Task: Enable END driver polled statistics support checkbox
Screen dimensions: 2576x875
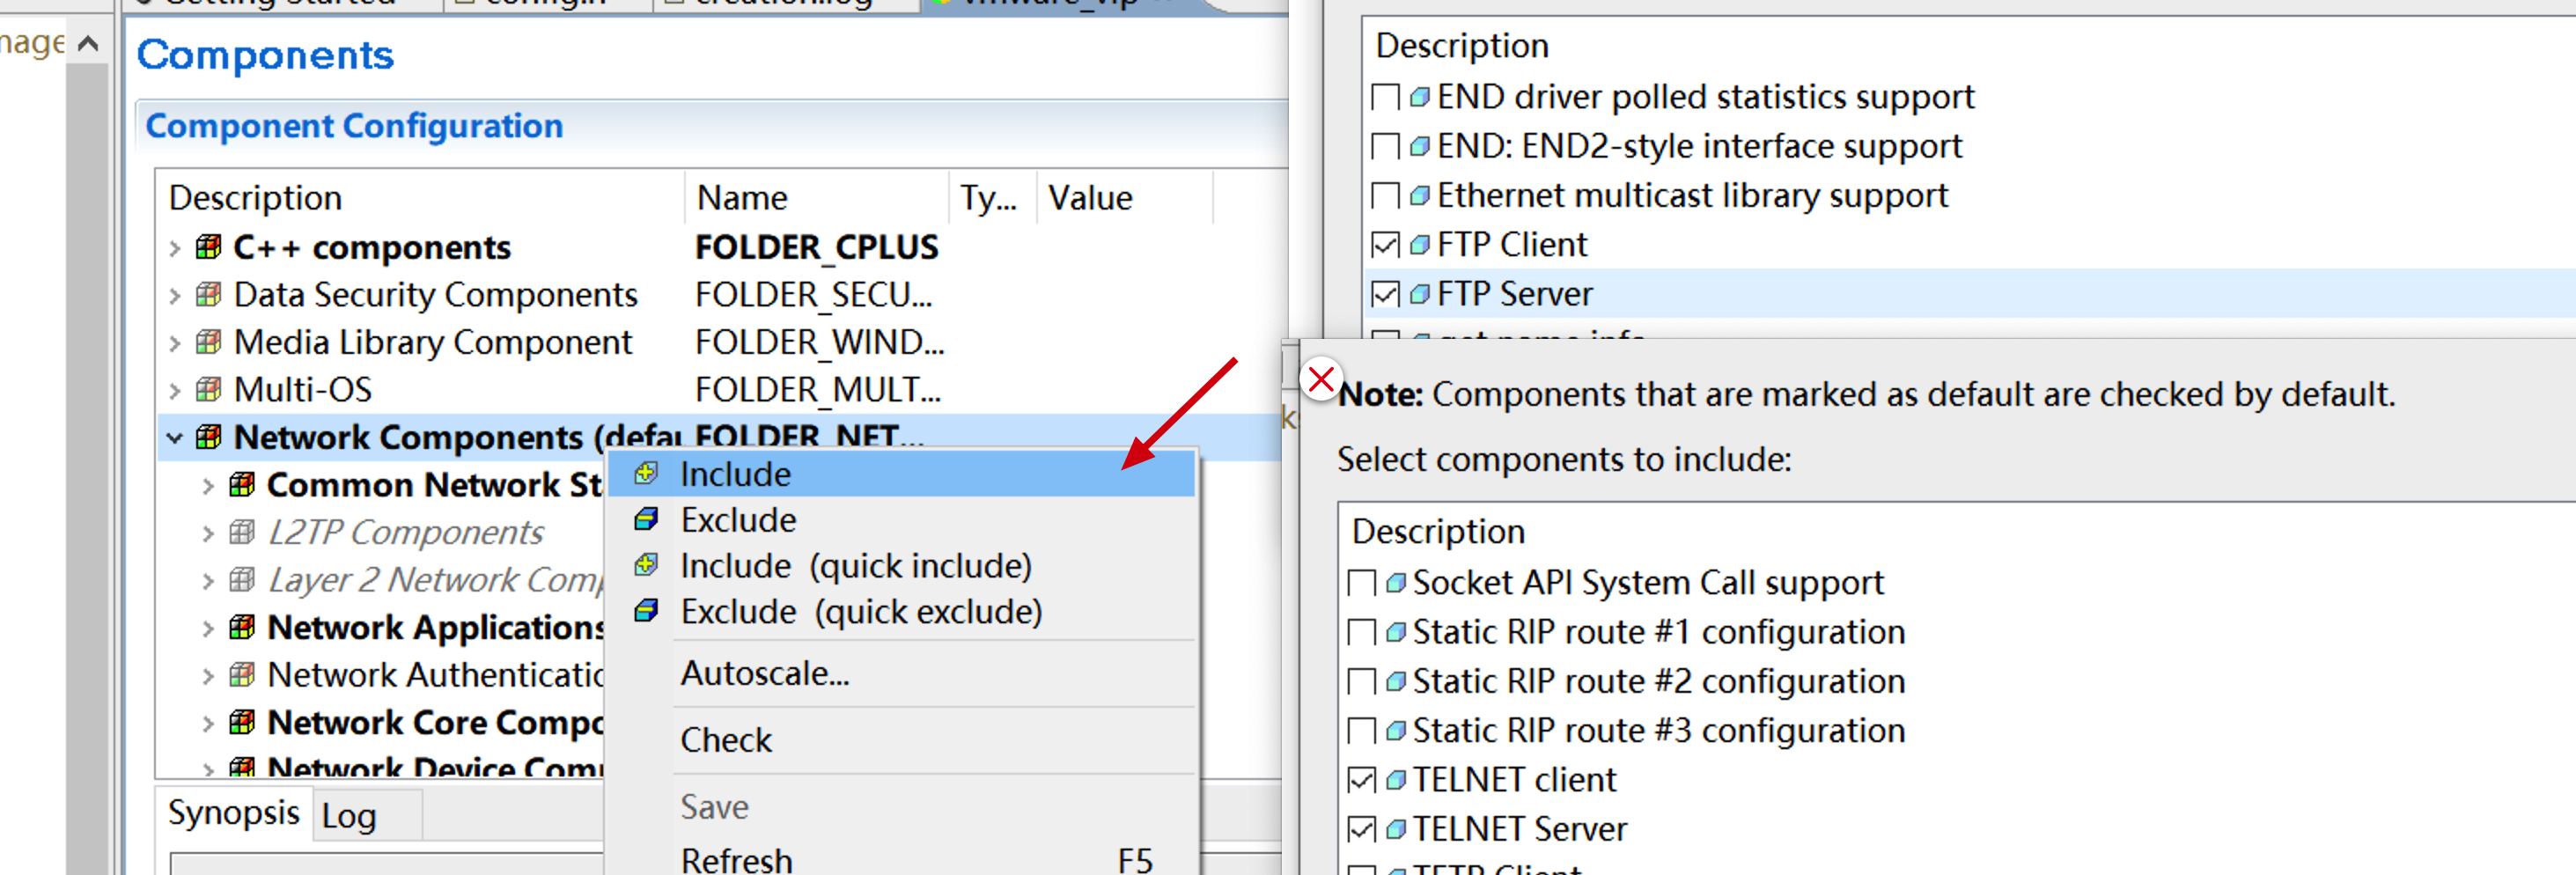Action: (1385, 97)
